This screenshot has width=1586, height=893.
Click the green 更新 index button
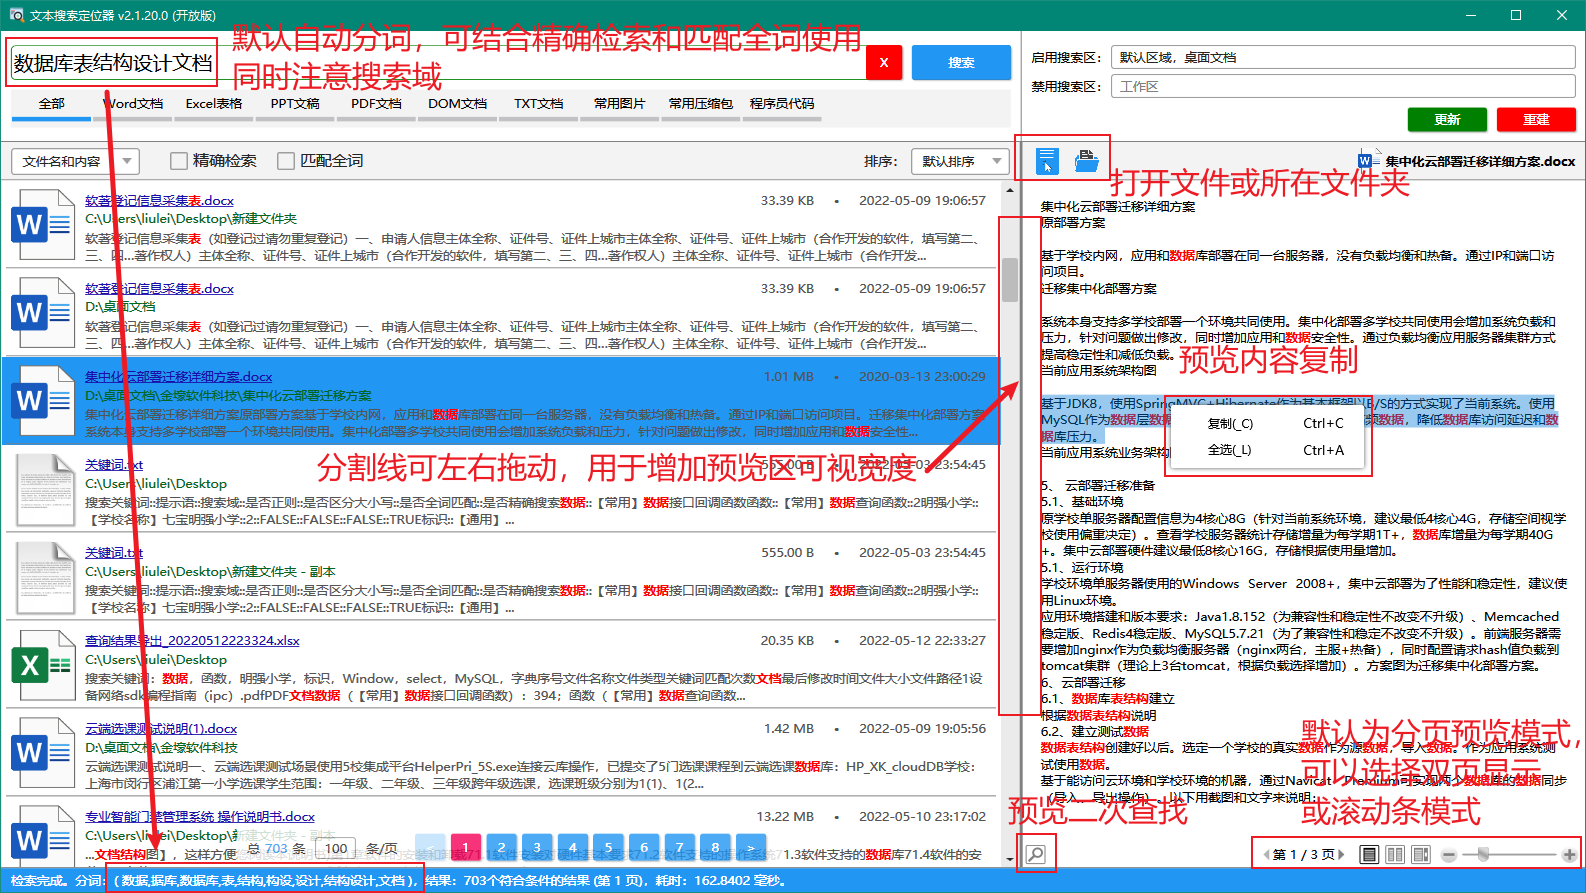coord(1447,119)
